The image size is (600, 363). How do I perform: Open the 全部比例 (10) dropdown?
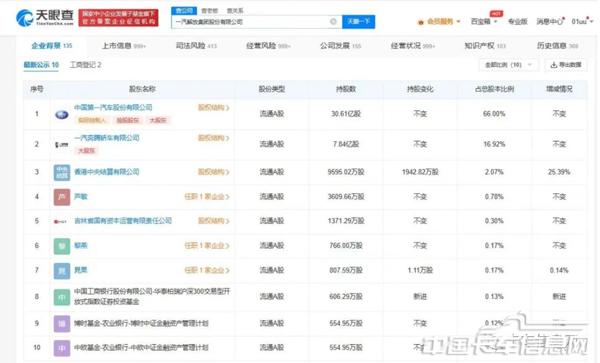pyautogui.click(x=508, y=65)
